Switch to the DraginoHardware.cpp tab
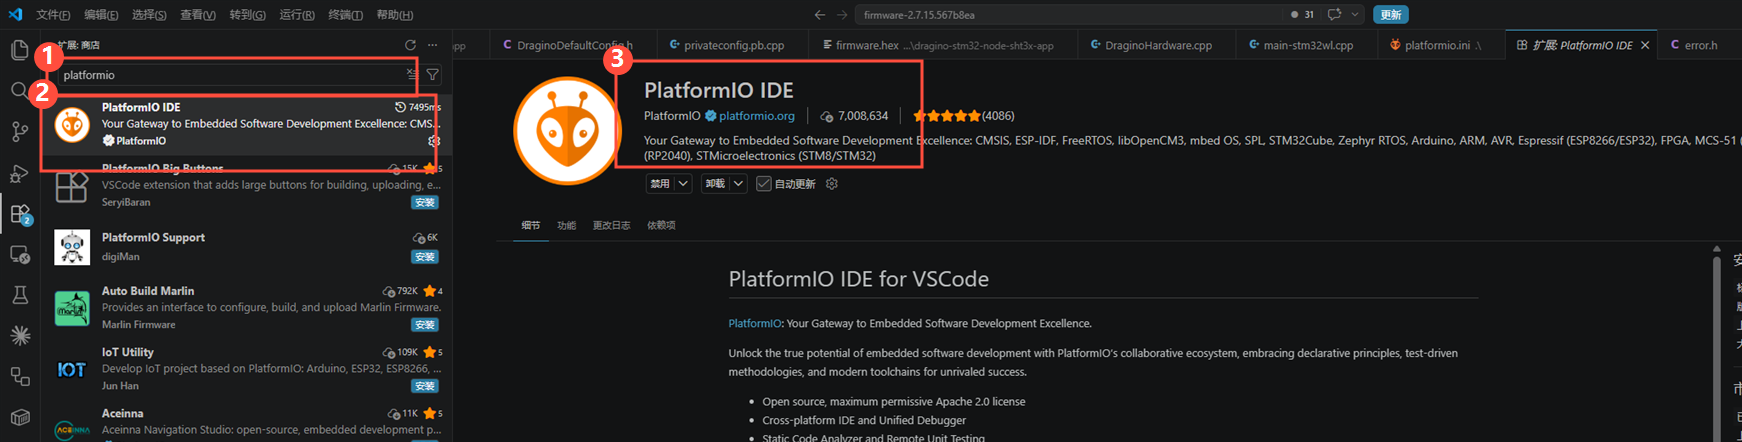This screenshot has width=1742, height=442. point(1157,45)
